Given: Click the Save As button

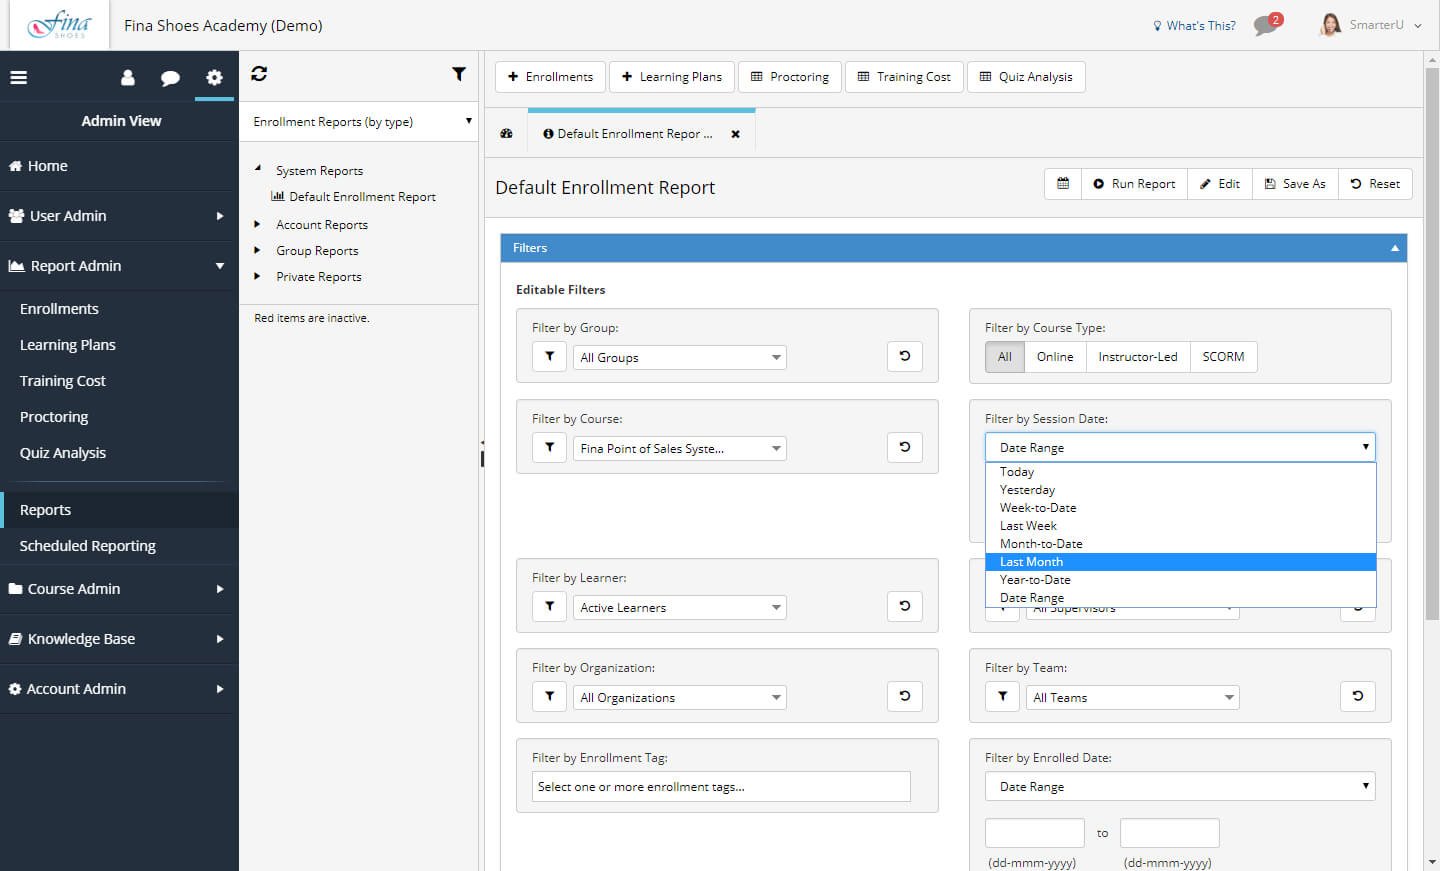Looking at the screenshot, I should [1294, 184].
